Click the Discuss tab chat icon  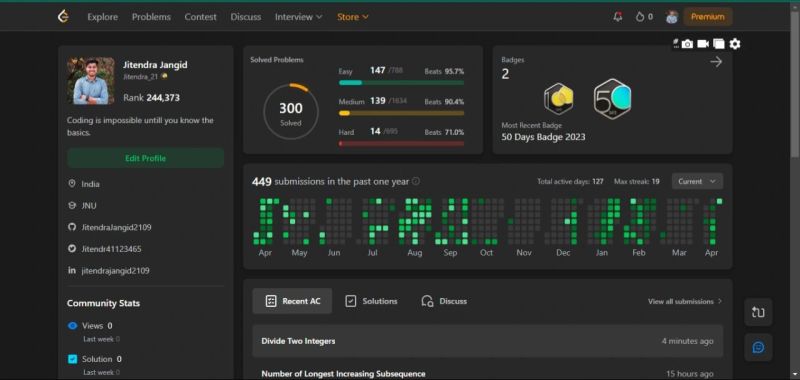coord(428,301)
